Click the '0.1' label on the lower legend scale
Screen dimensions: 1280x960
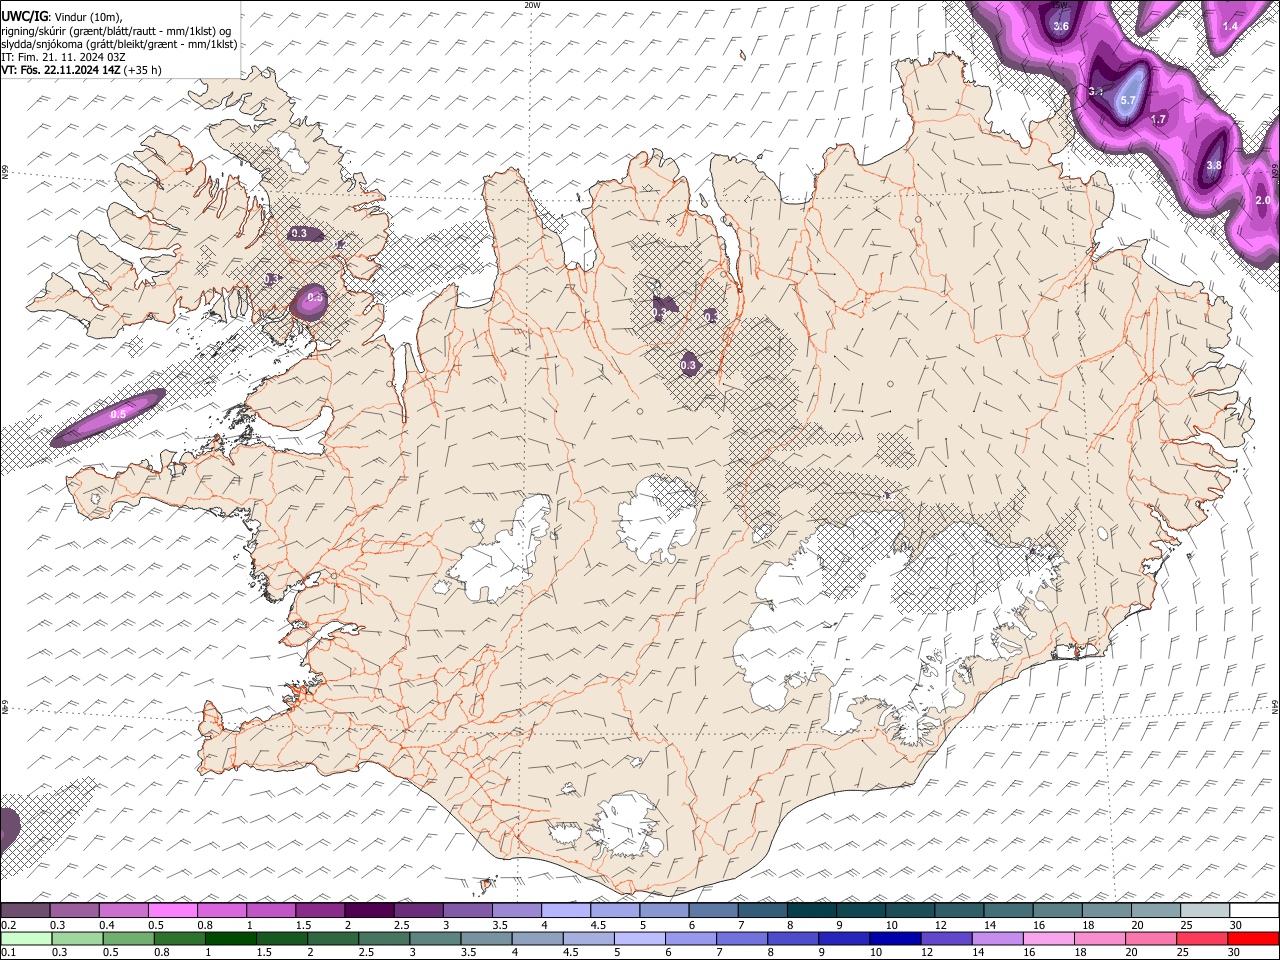point(8,952)
